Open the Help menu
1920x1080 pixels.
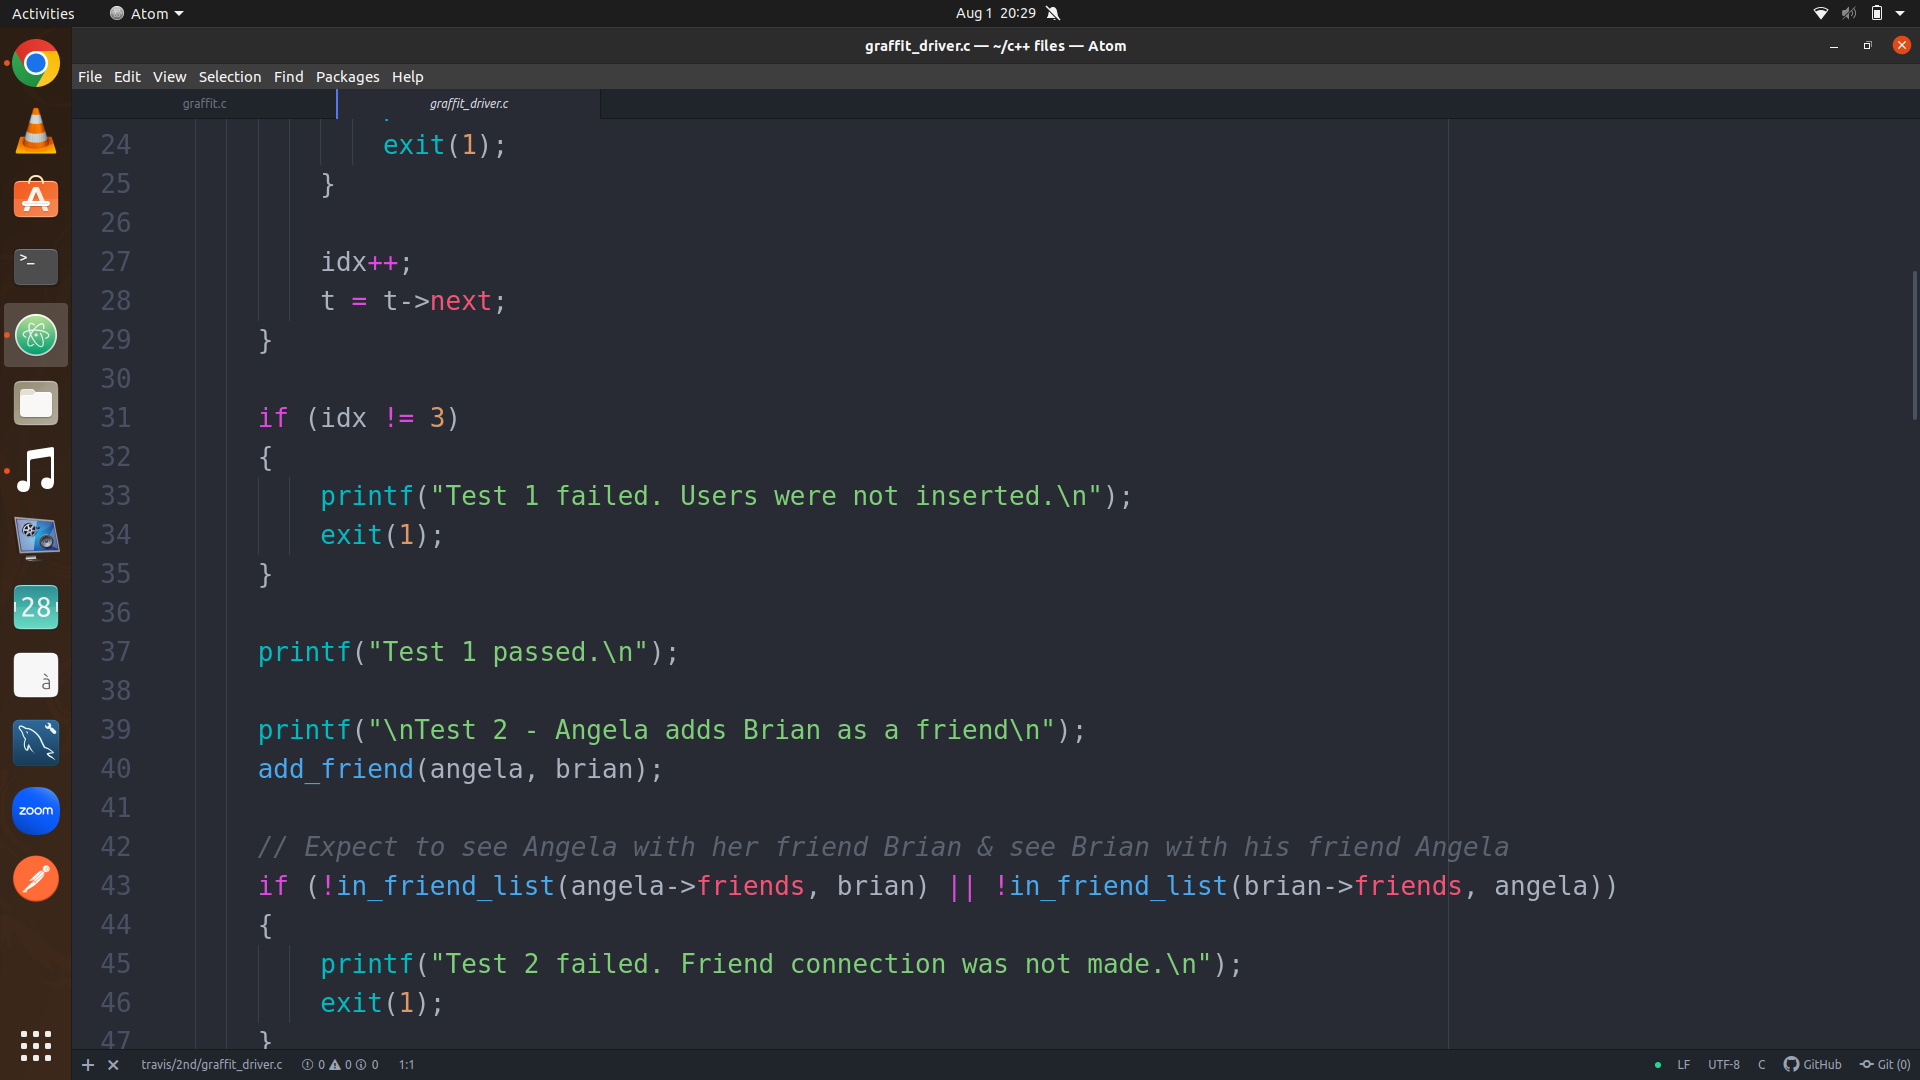407,77
